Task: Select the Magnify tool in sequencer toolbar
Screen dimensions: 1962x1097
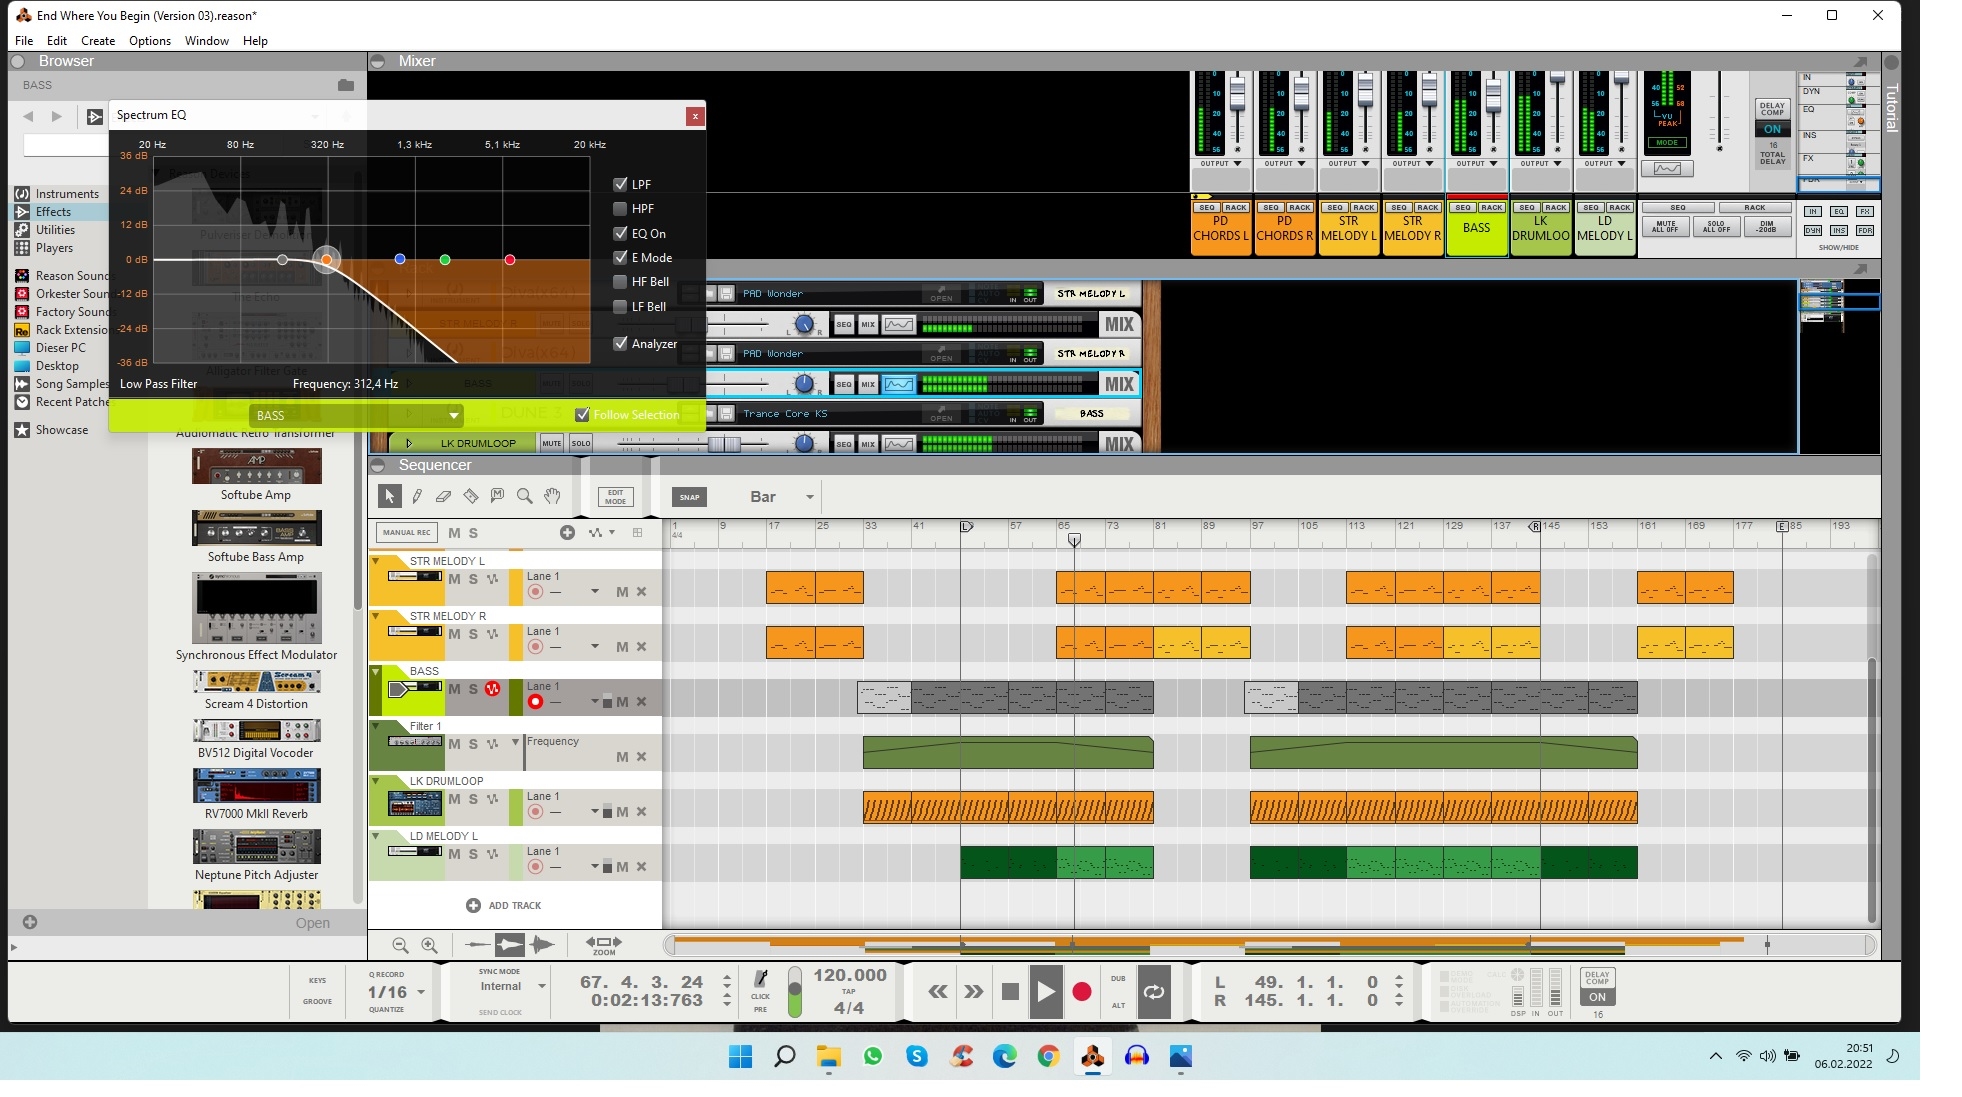Action: pos(524,496)
